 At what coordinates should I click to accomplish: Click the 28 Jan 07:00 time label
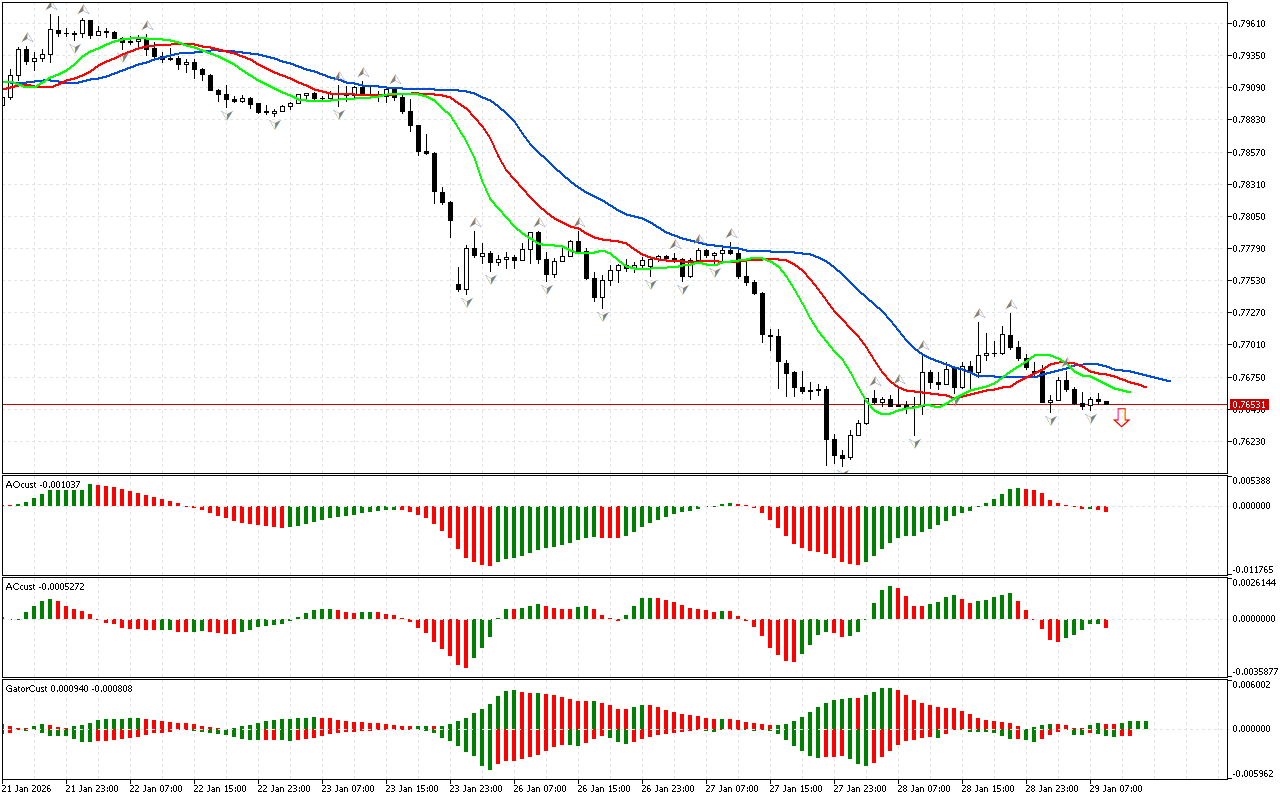click(924, 789)
